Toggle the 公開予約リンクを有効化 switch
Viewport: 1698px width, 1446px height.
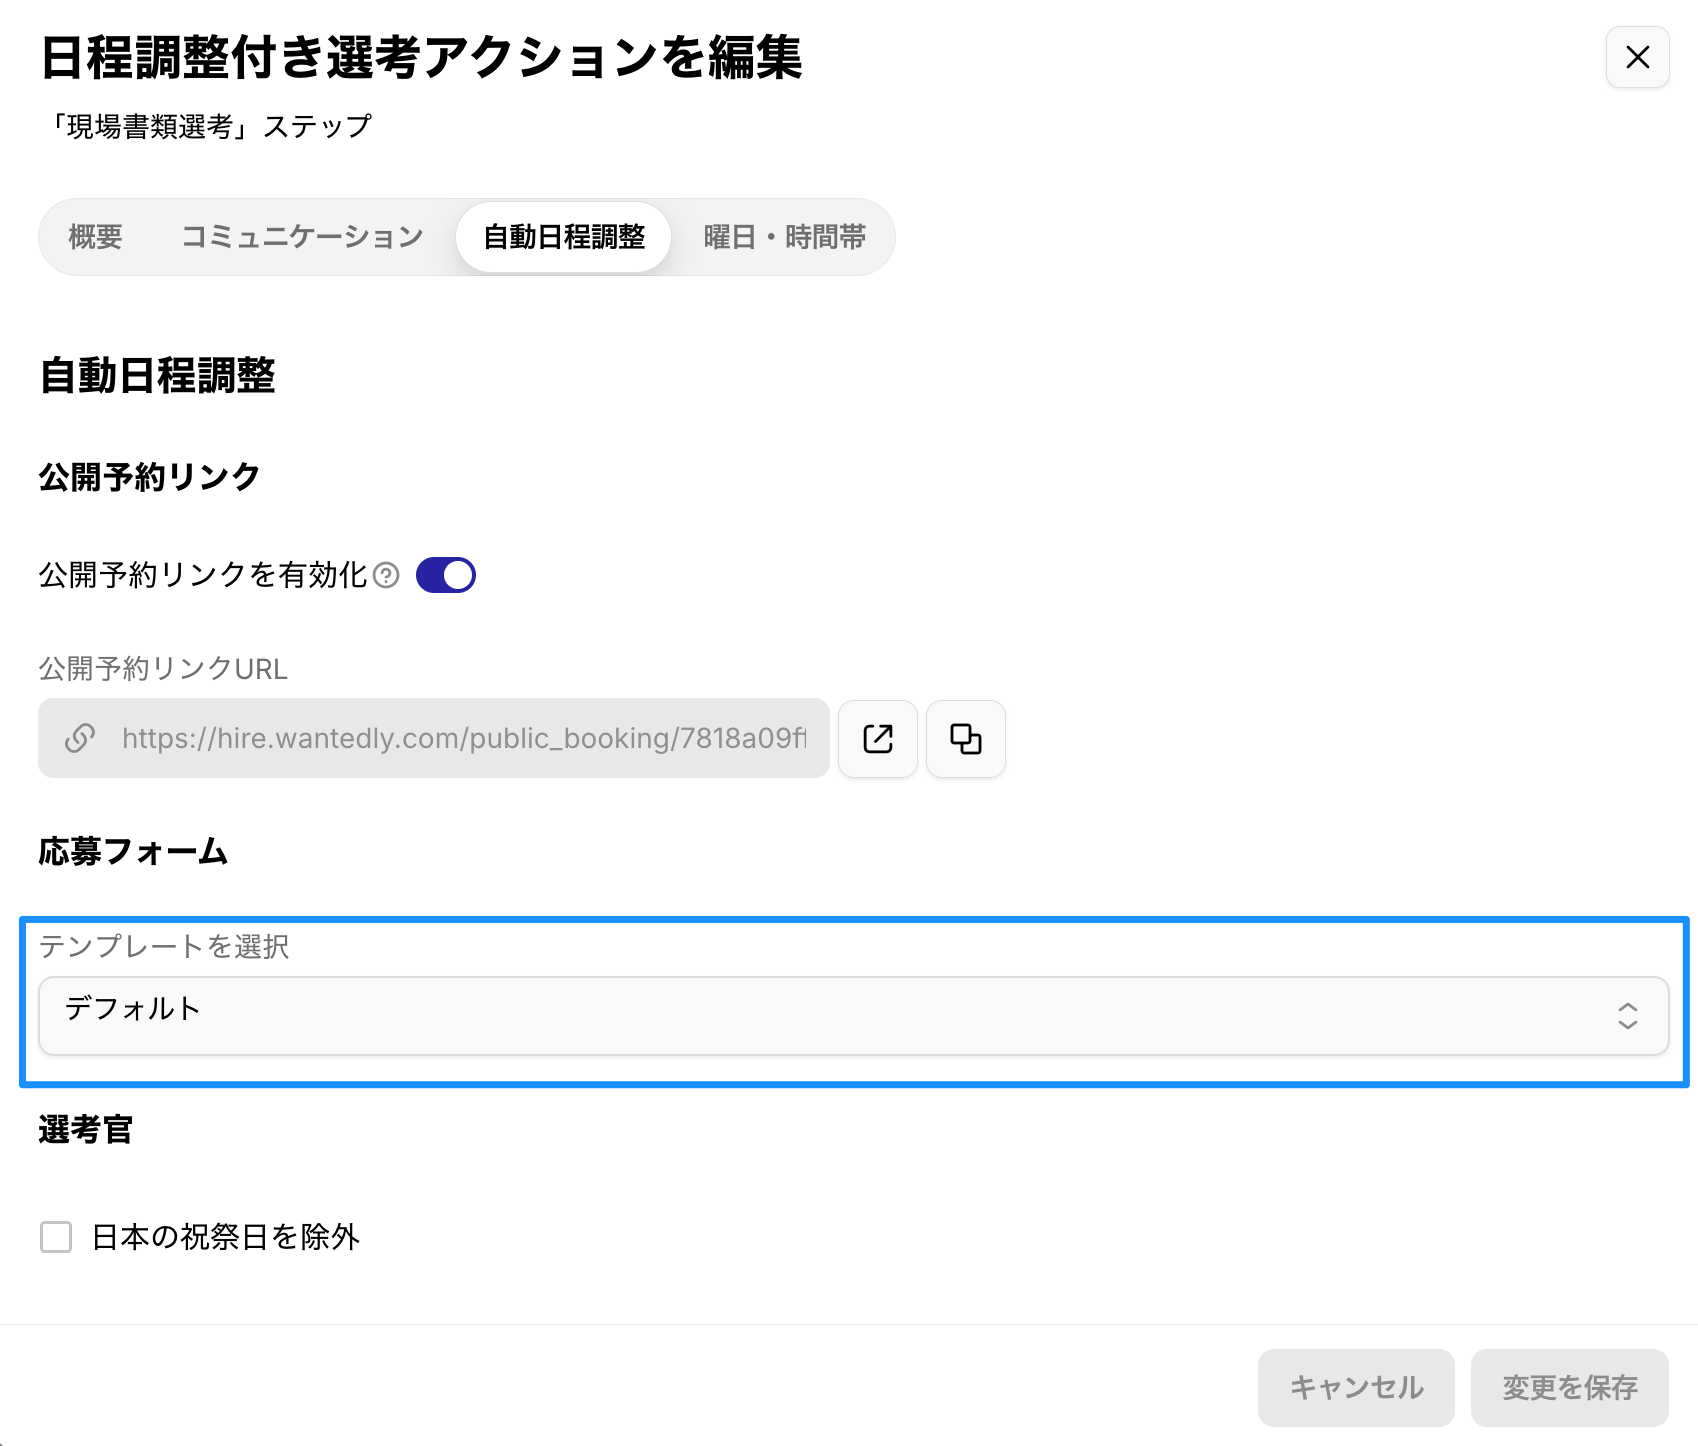[446, 575]
